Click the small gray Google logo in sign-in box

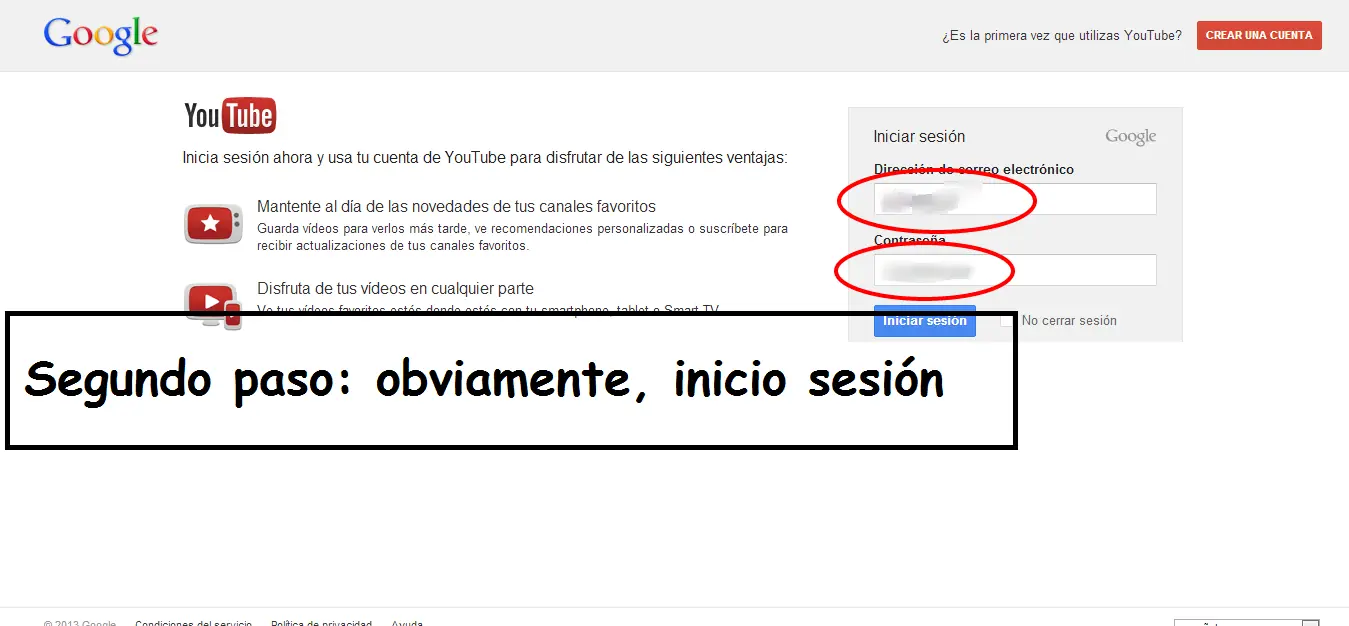pos(1131,137)
